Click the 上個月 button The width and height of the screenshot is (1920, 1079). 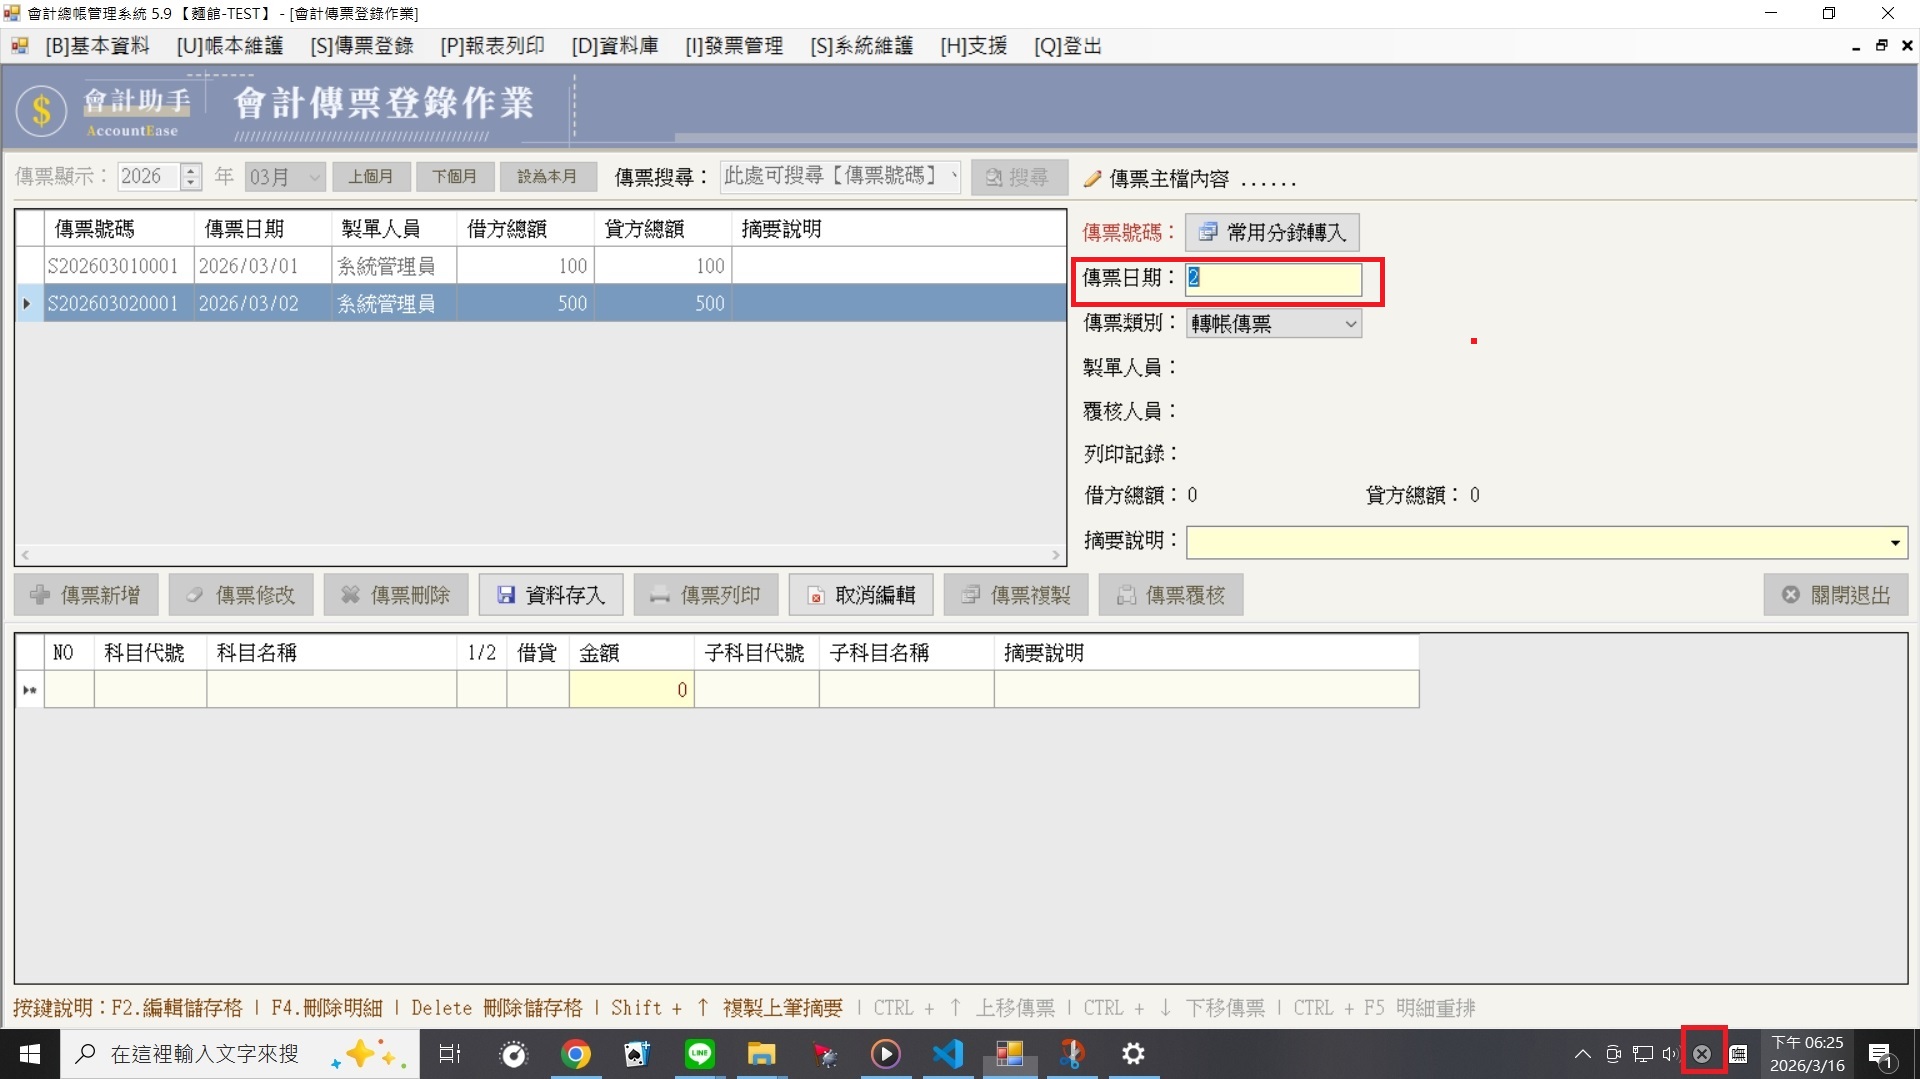click(370, 177)
